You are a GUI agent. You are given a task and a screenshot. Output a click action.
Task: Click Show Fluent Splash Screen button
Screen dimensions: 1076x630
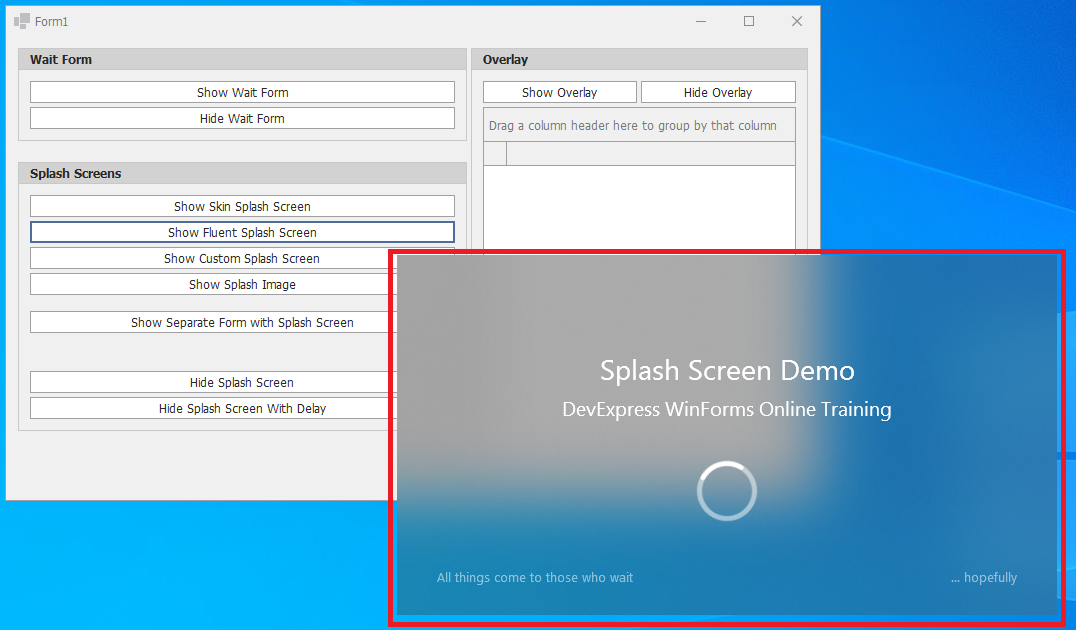[x=242, y=232]
